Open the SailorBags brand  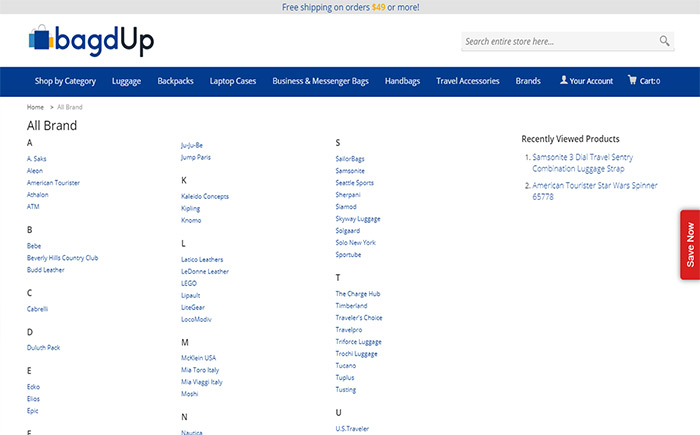pos(350,159)
